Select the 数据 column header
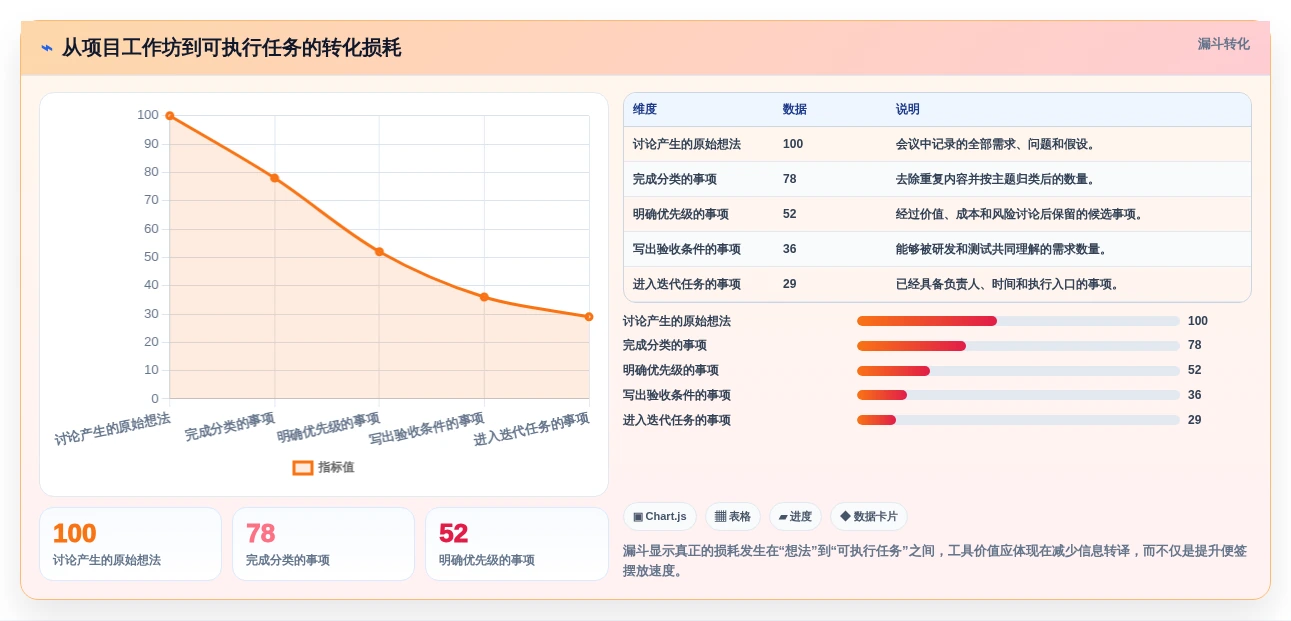This screenshot has width=1291, height=621. (x=795, y=110)
